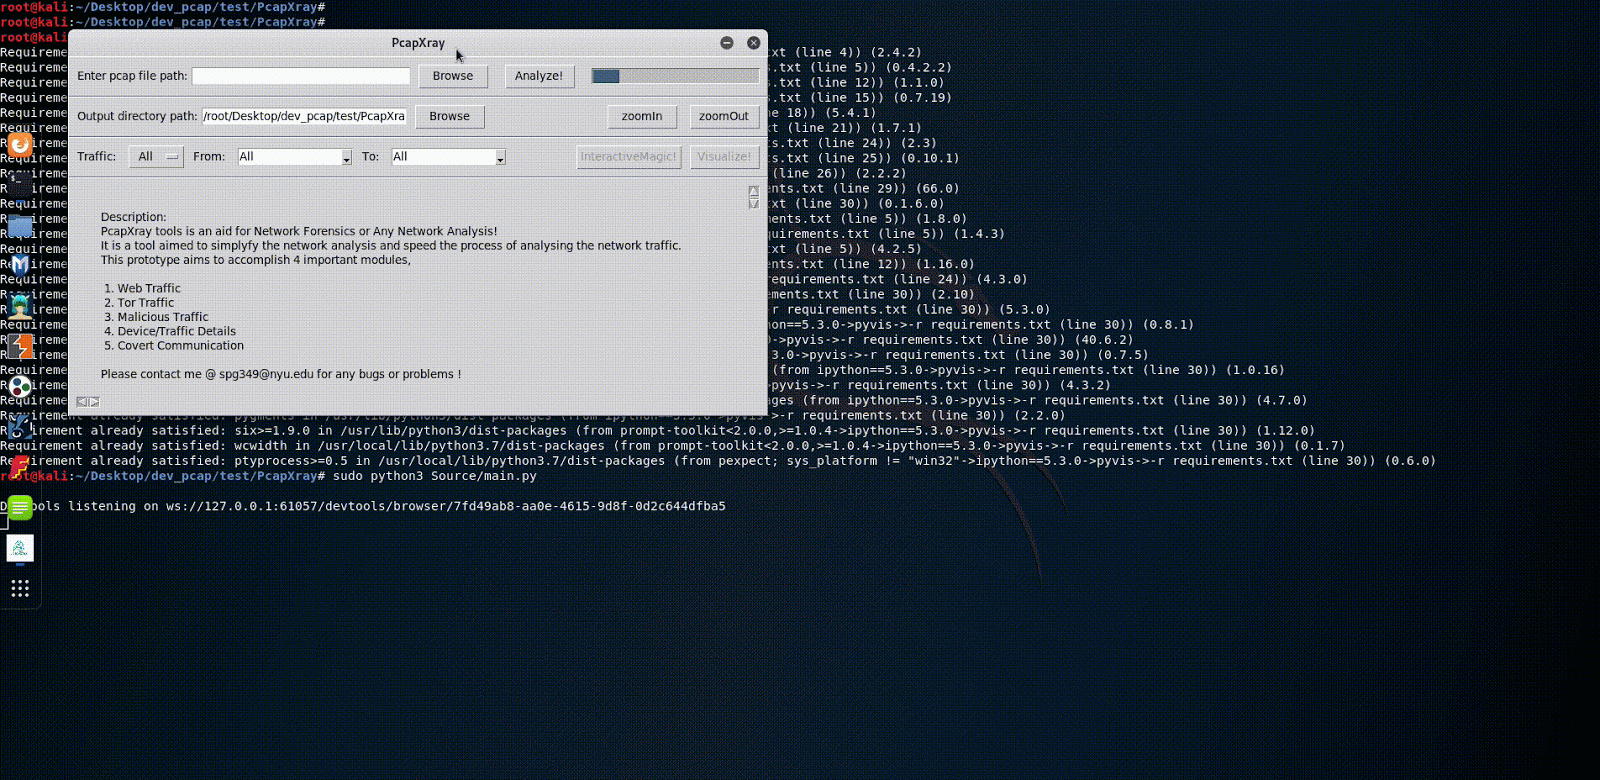Expand the From combo box arrow

[x=346, y=158]
